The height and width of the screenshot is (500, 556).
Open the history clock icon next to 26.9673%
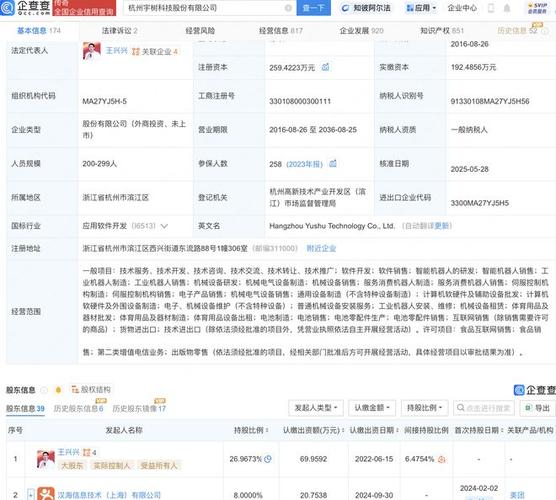pos(268,459)
